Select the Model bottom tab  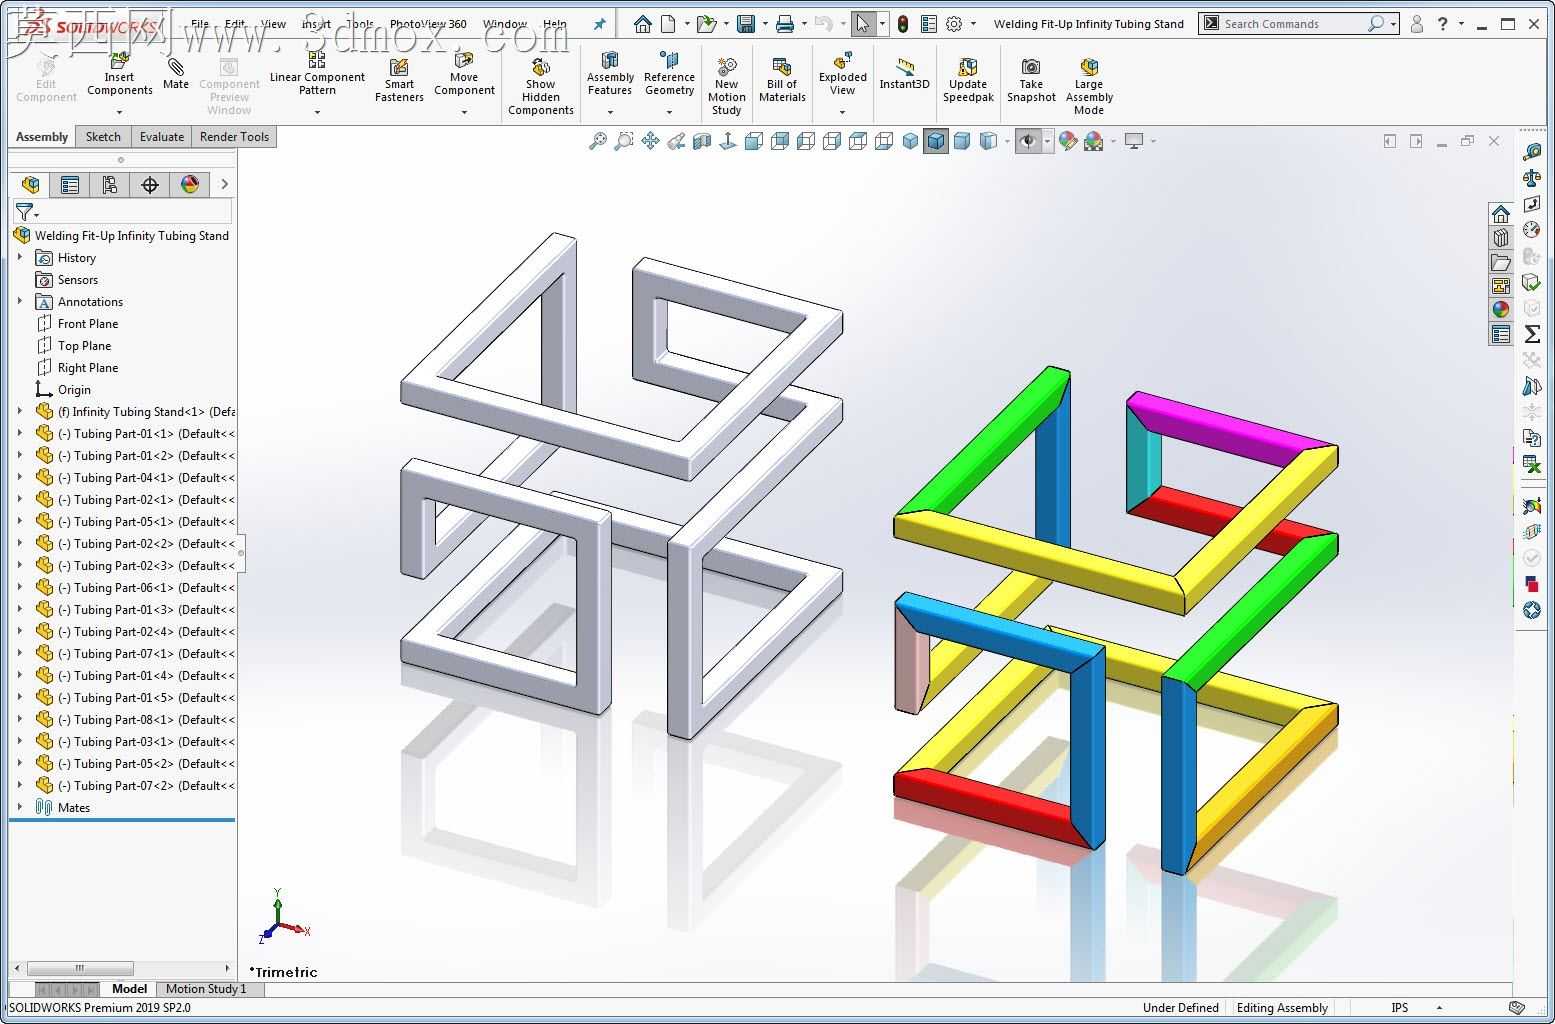click(x=130, y=989)
